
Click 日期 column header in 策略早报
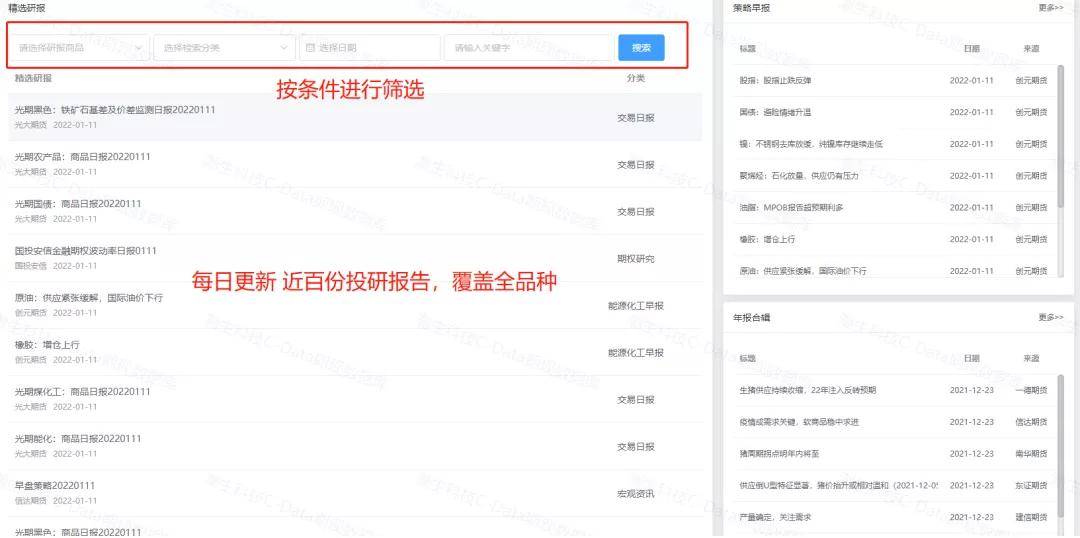tap(972, 49)
